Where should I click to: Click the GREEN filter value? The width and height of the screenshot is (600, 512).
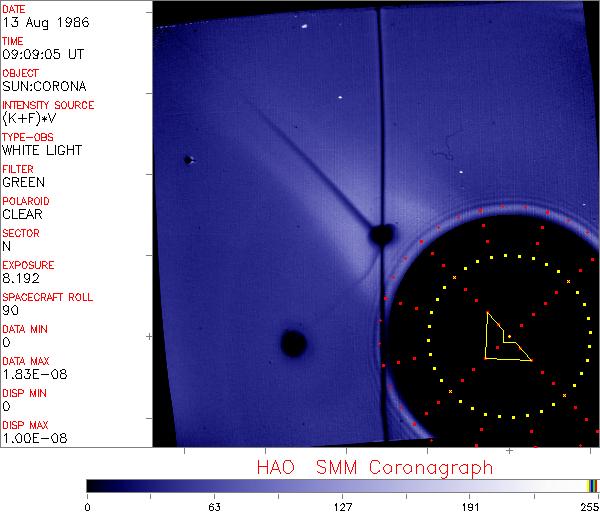pos(24,182)
